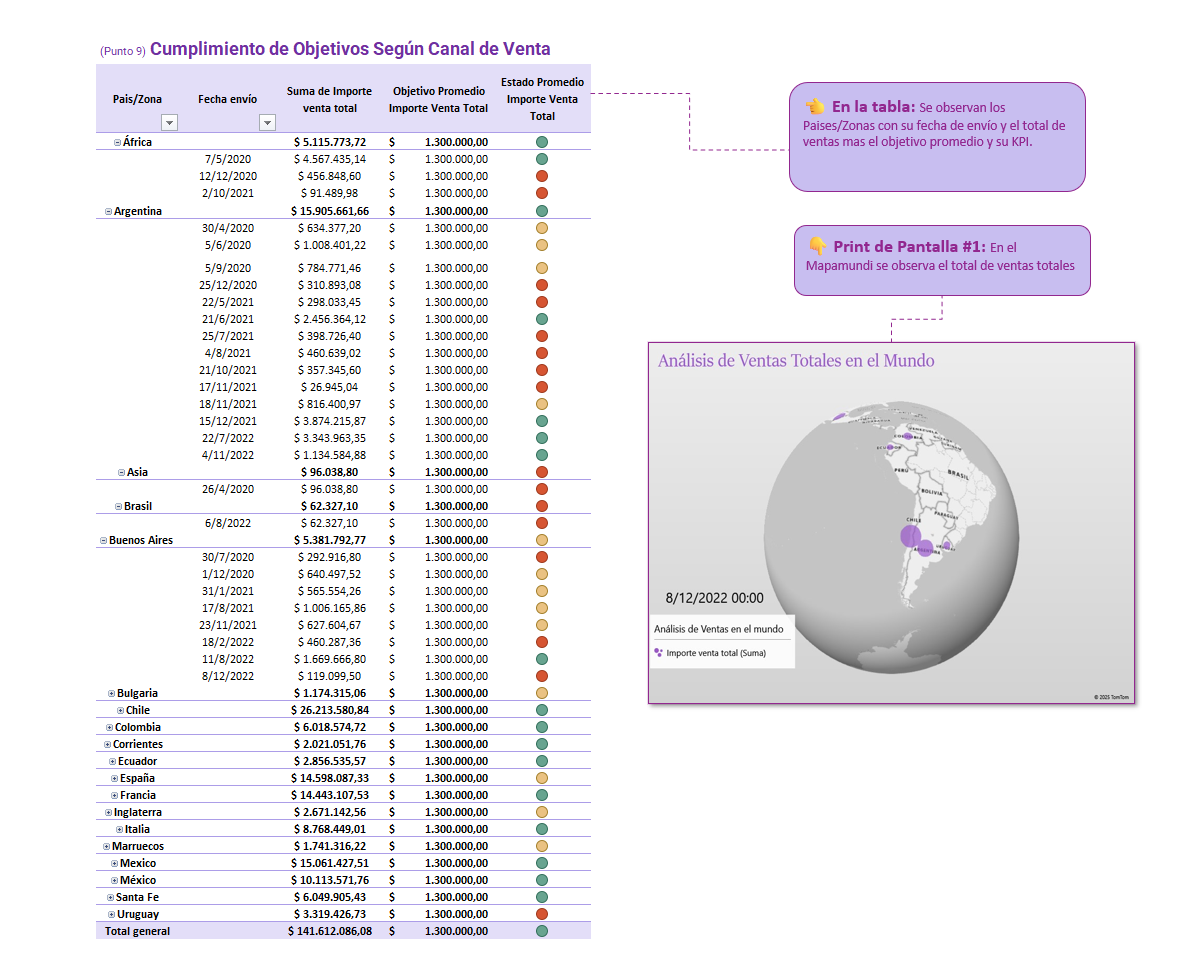The height and width of the screenshot is (959, 1199).
Task: Expand the Uruguay group
Action: tap(111, 915)
